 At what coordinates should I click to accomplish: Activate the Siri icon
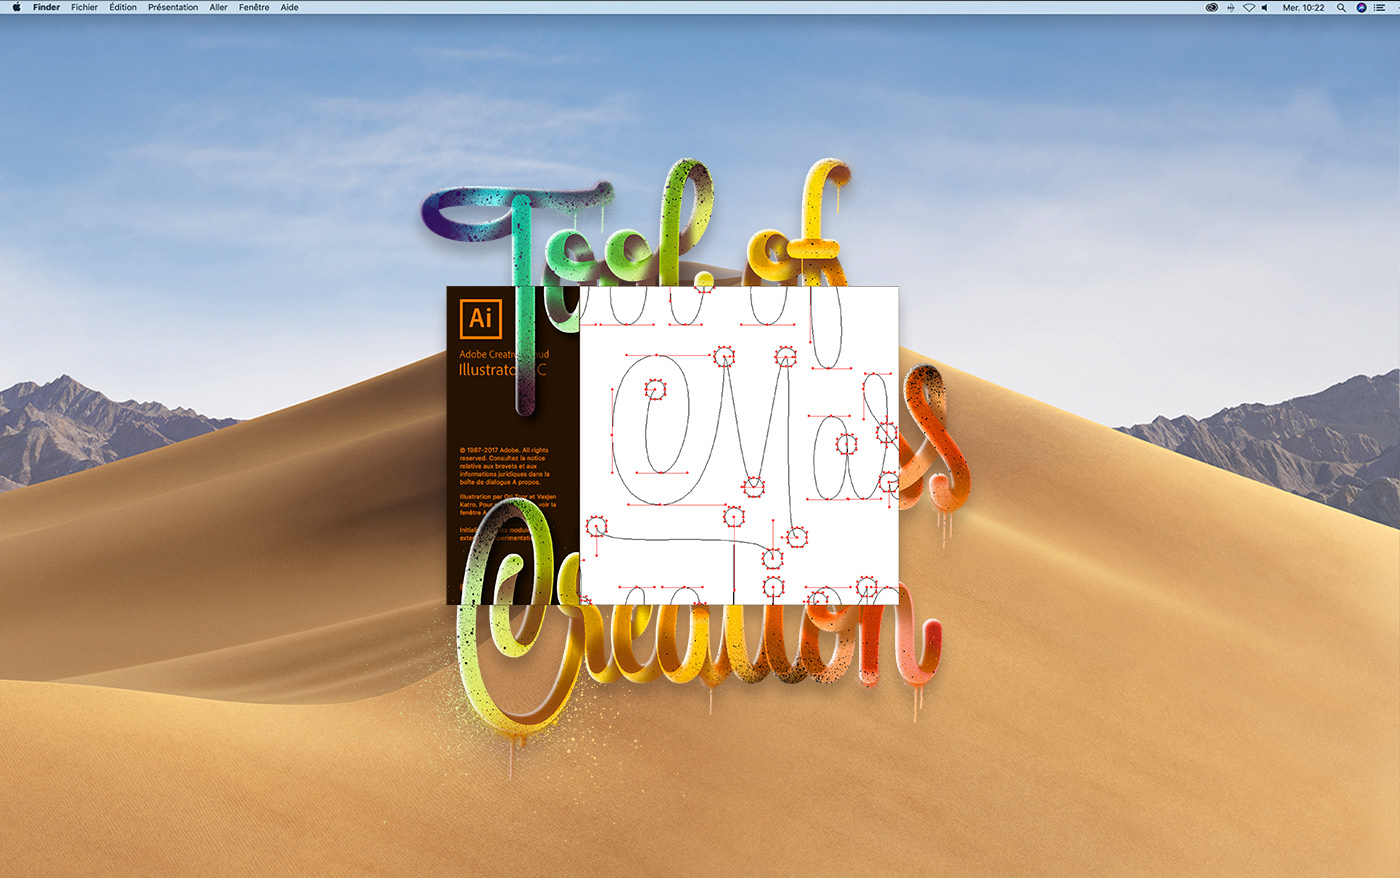point(1361,7)
